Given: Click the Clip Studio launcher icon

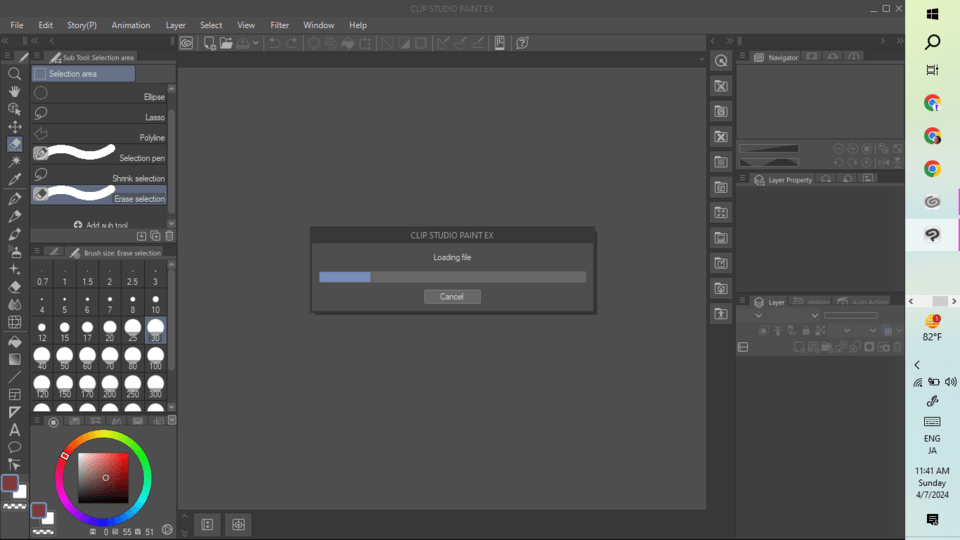Looking at the screenshot, I should click(186, 43).
